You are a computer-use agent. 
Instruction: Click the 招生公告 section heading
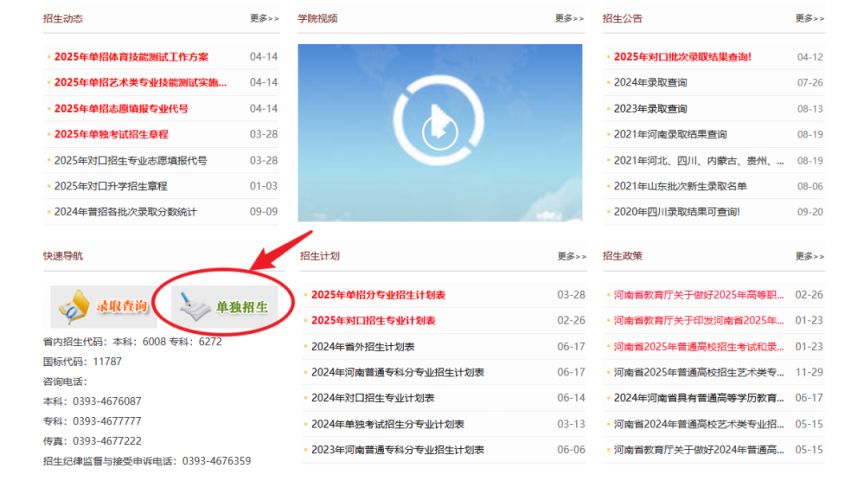tap(622, 18)
